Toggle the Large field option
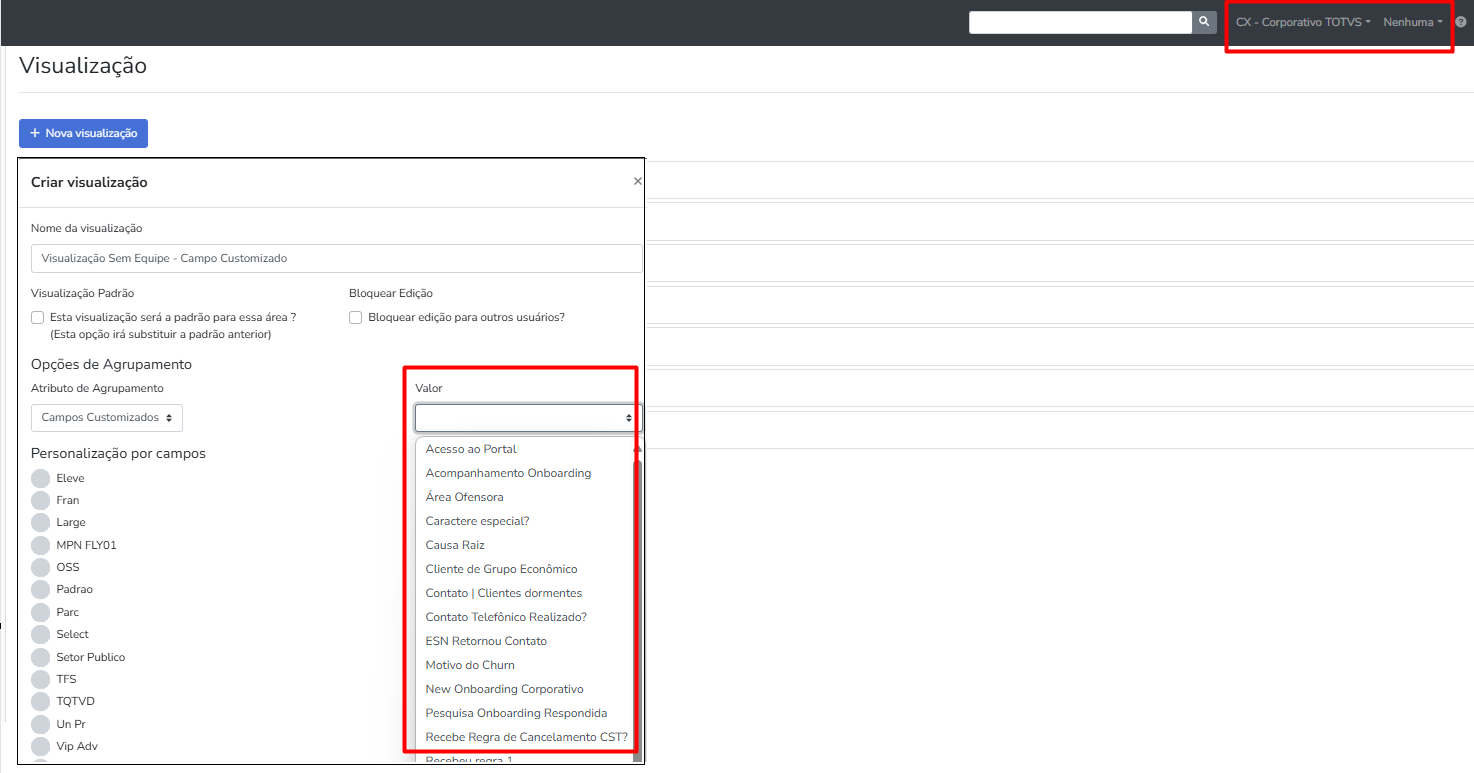 pos(40,522)
